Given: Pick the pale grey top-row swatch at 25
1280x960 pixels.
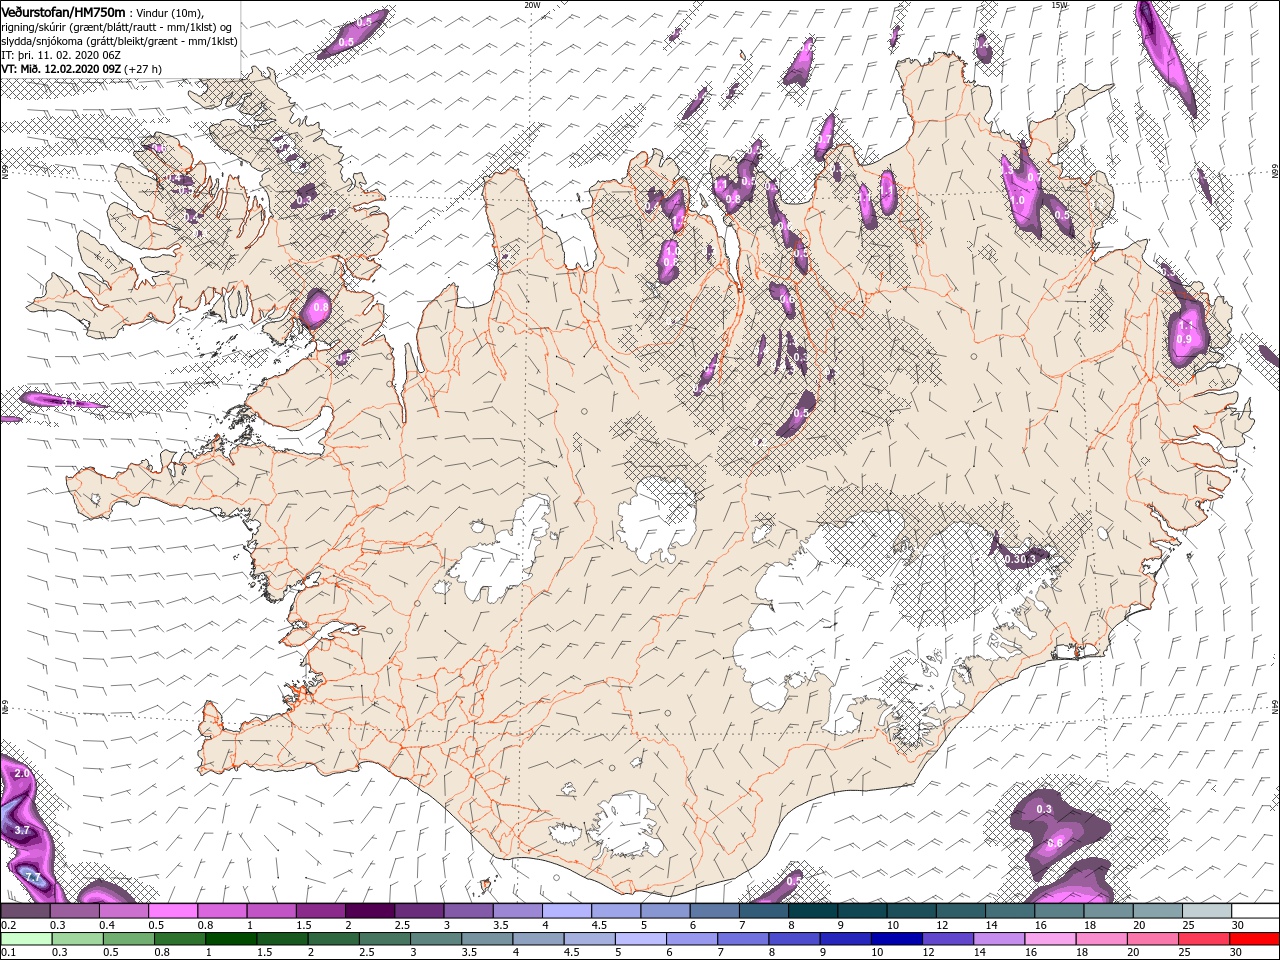Looking at the screenshot, I should (x=1205, y=911).
